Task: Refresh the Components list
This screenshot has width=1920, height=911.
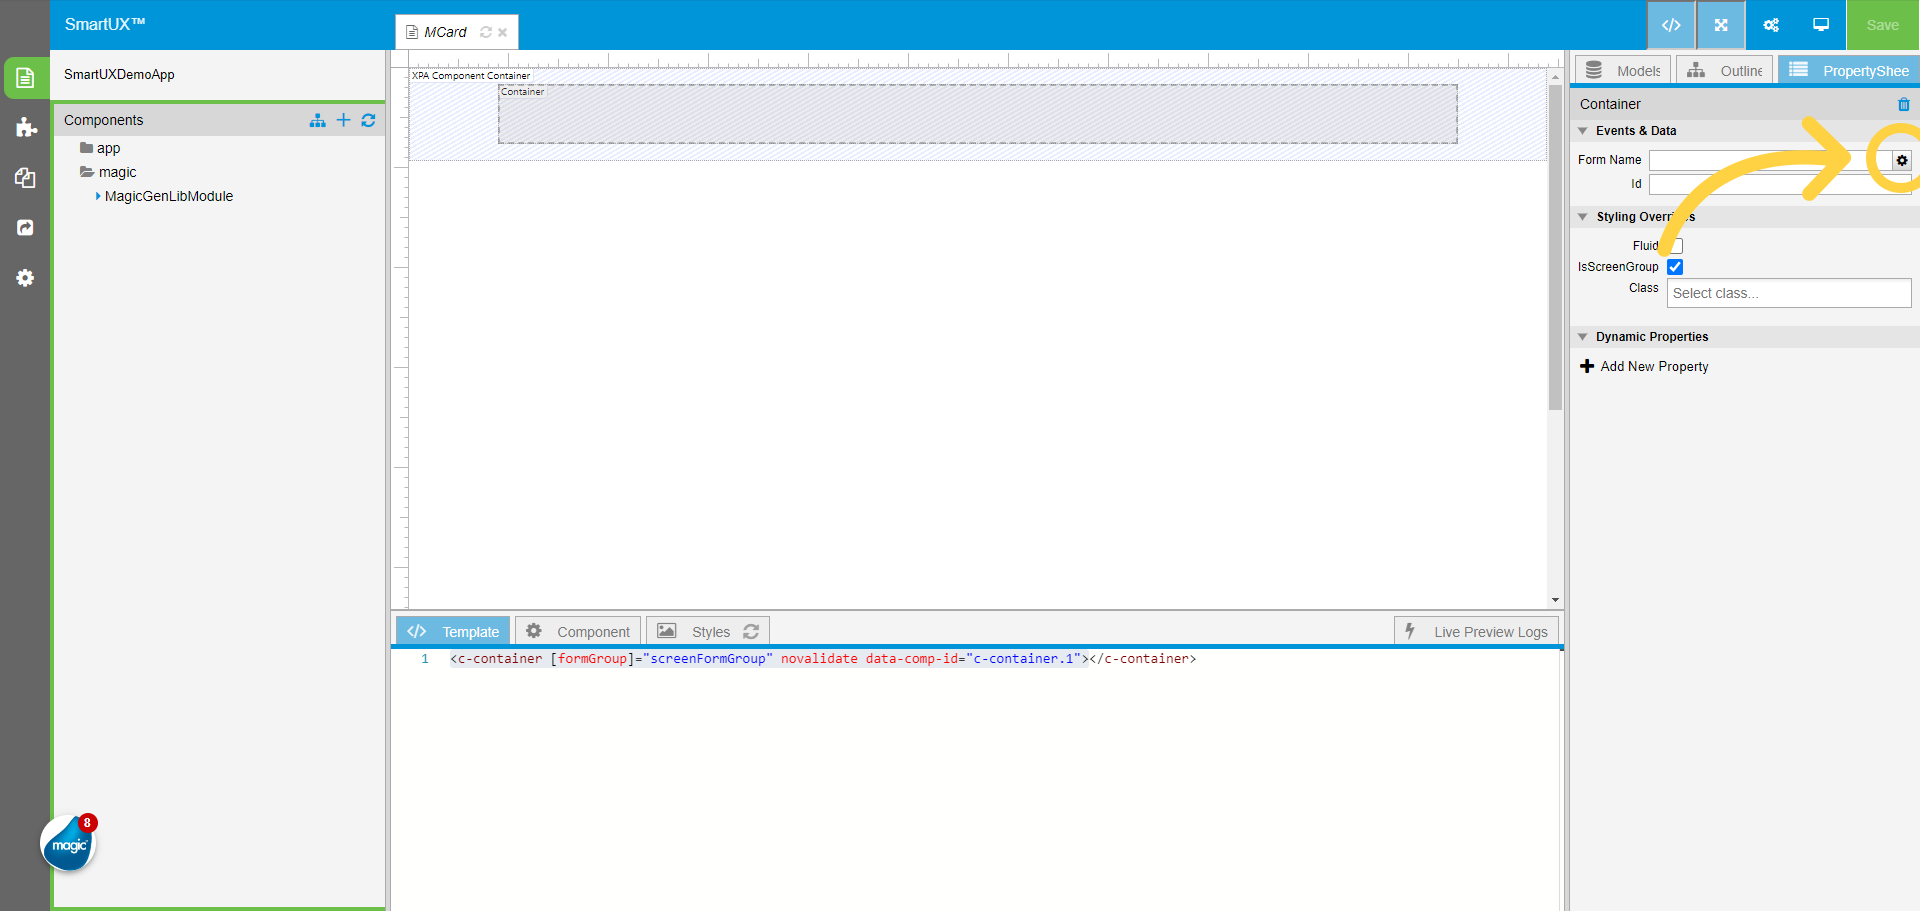Action: 368,120
